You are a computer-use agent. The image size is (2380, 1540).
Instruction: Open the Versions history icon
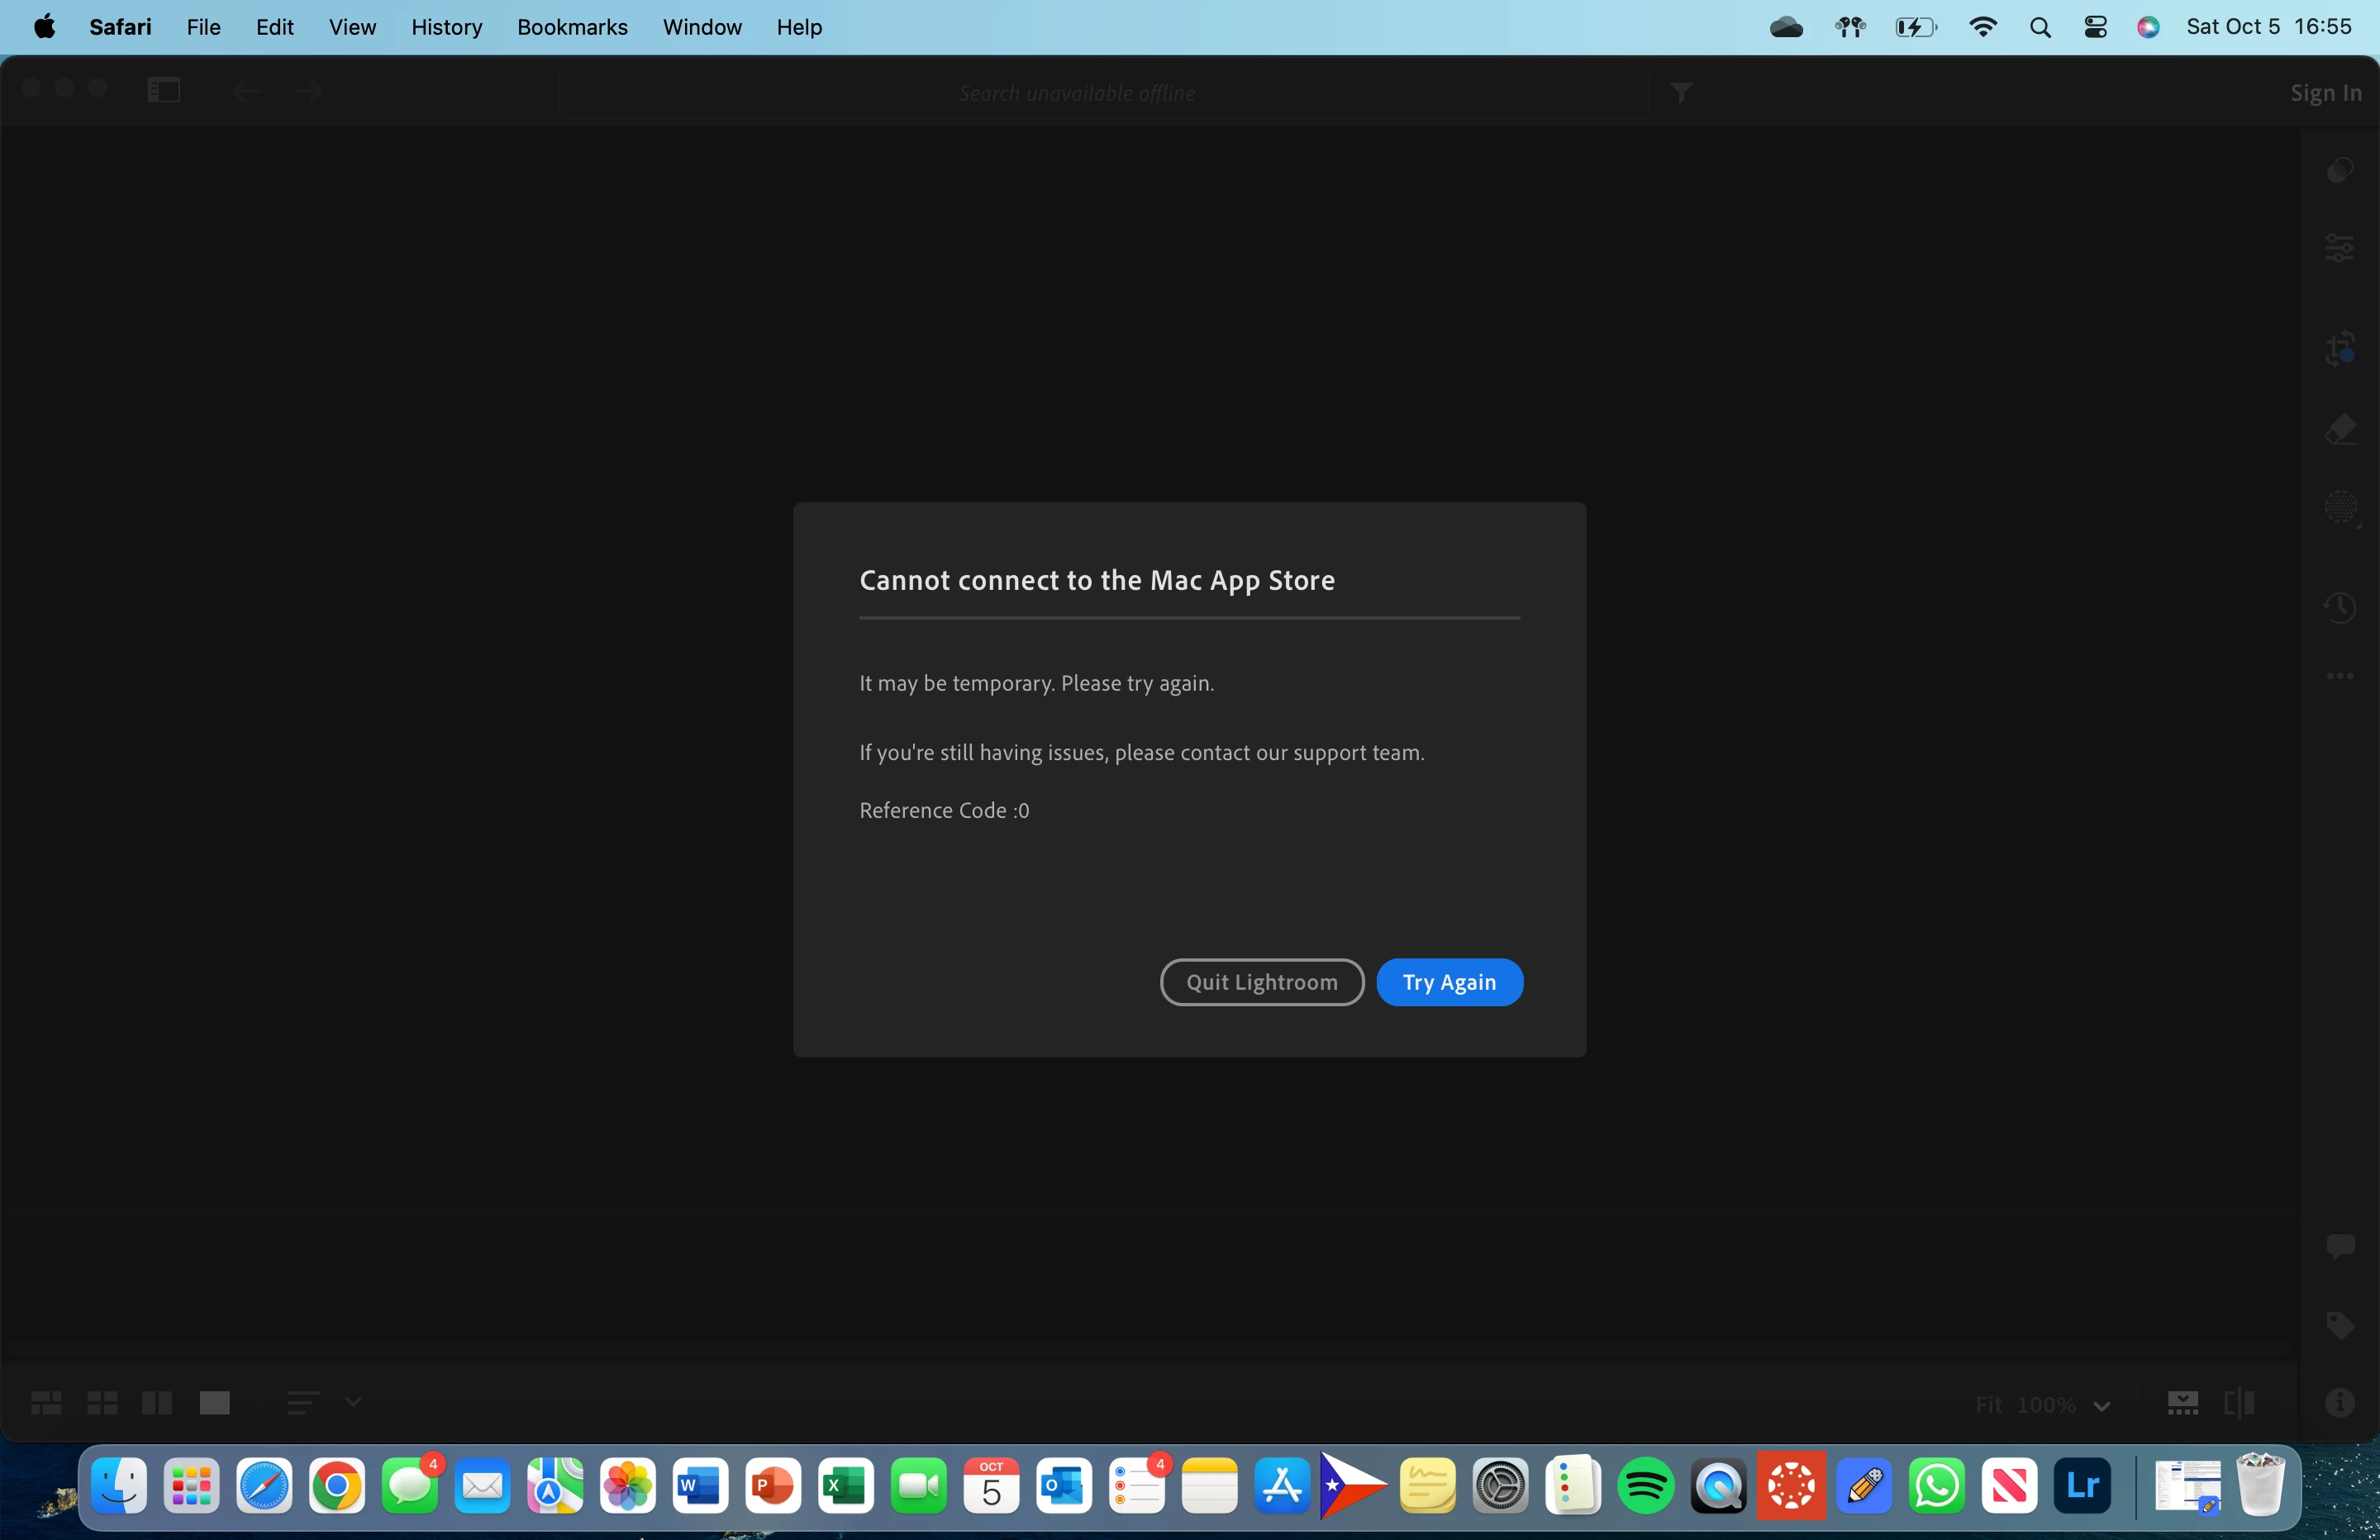[2339, 606]
